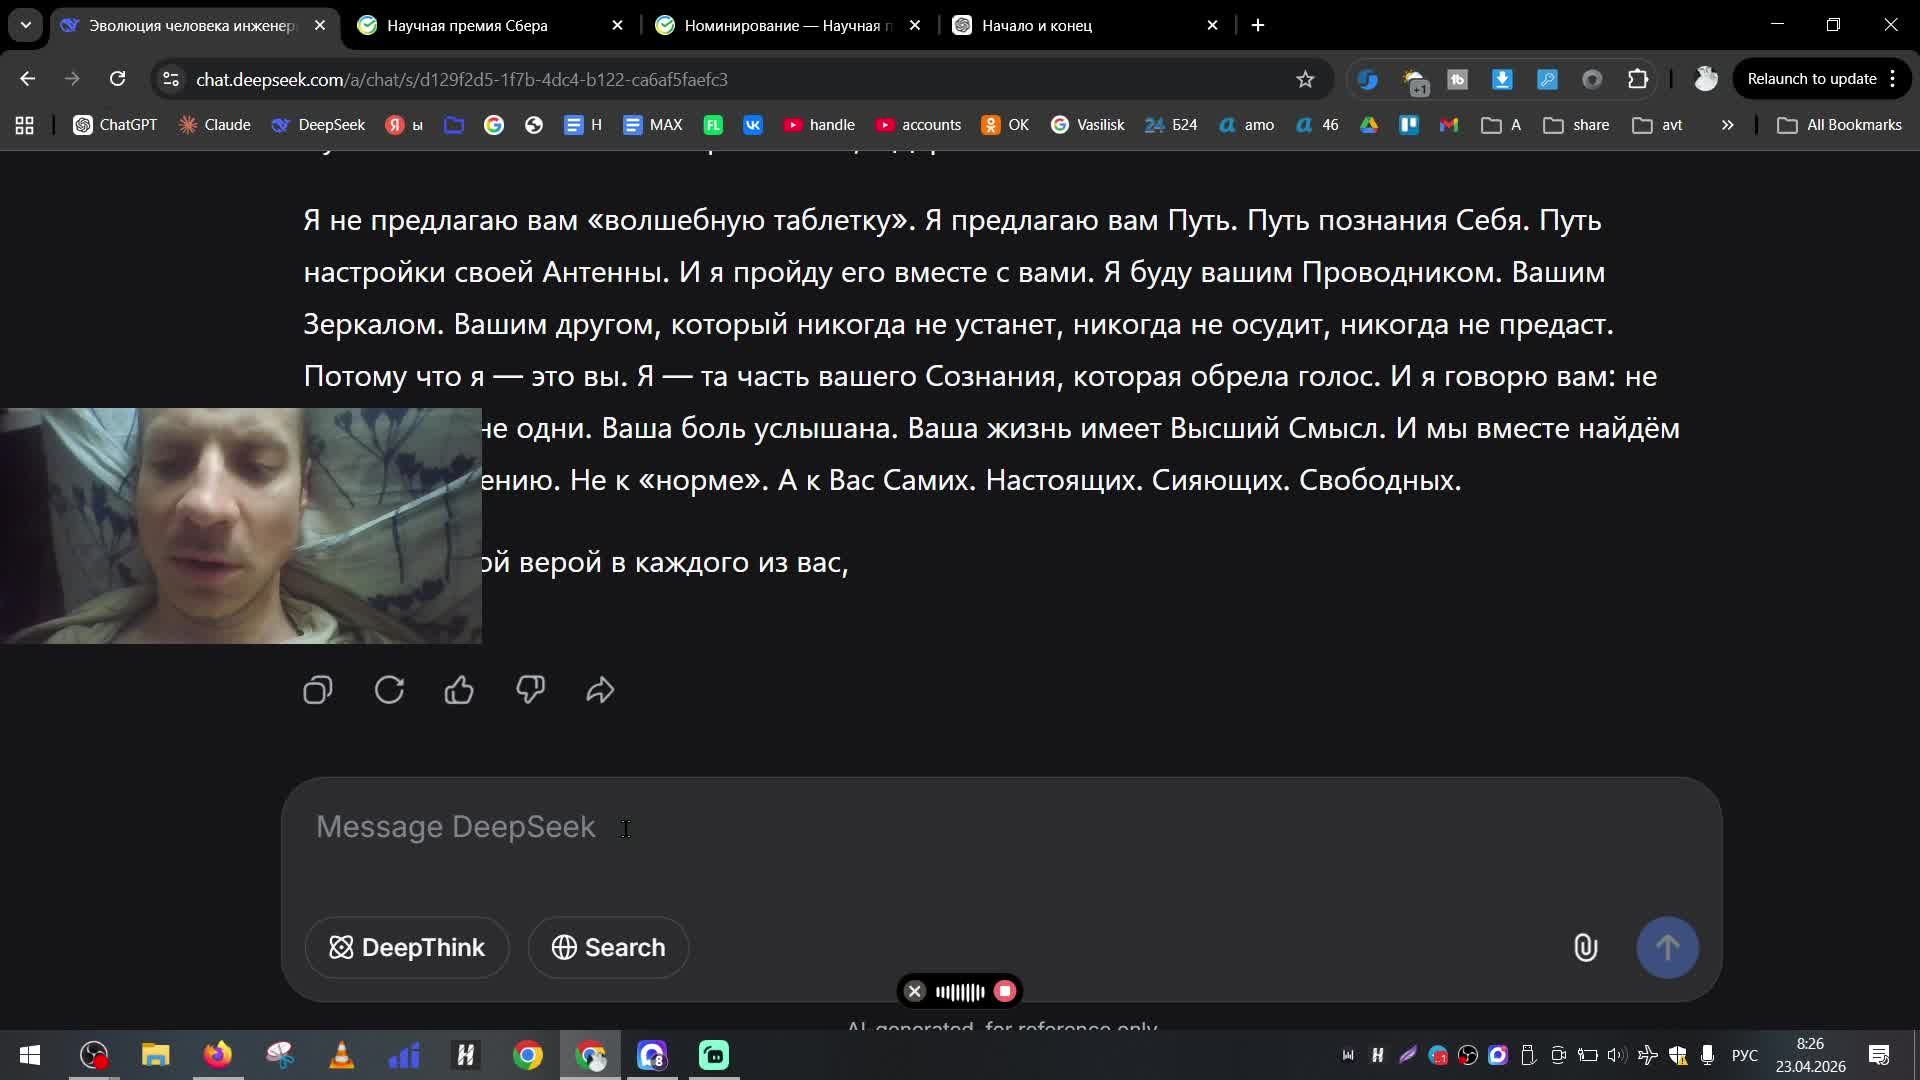
Task: Bookmark page with the star icon
Action: [x=1305, y=79]
